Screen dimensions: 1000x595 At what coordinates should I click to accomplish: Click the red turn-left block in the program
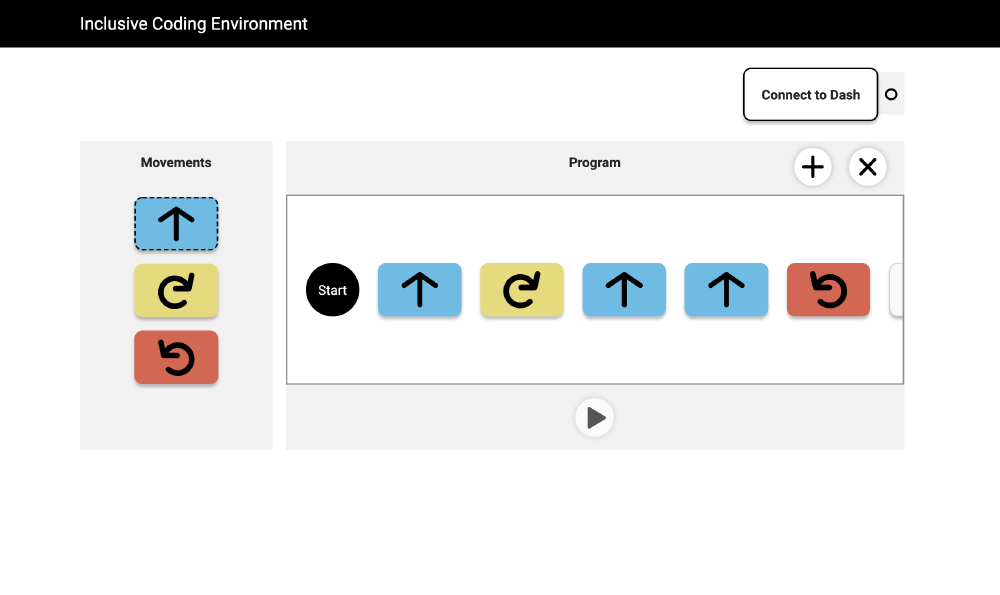(x=828, y=289)
